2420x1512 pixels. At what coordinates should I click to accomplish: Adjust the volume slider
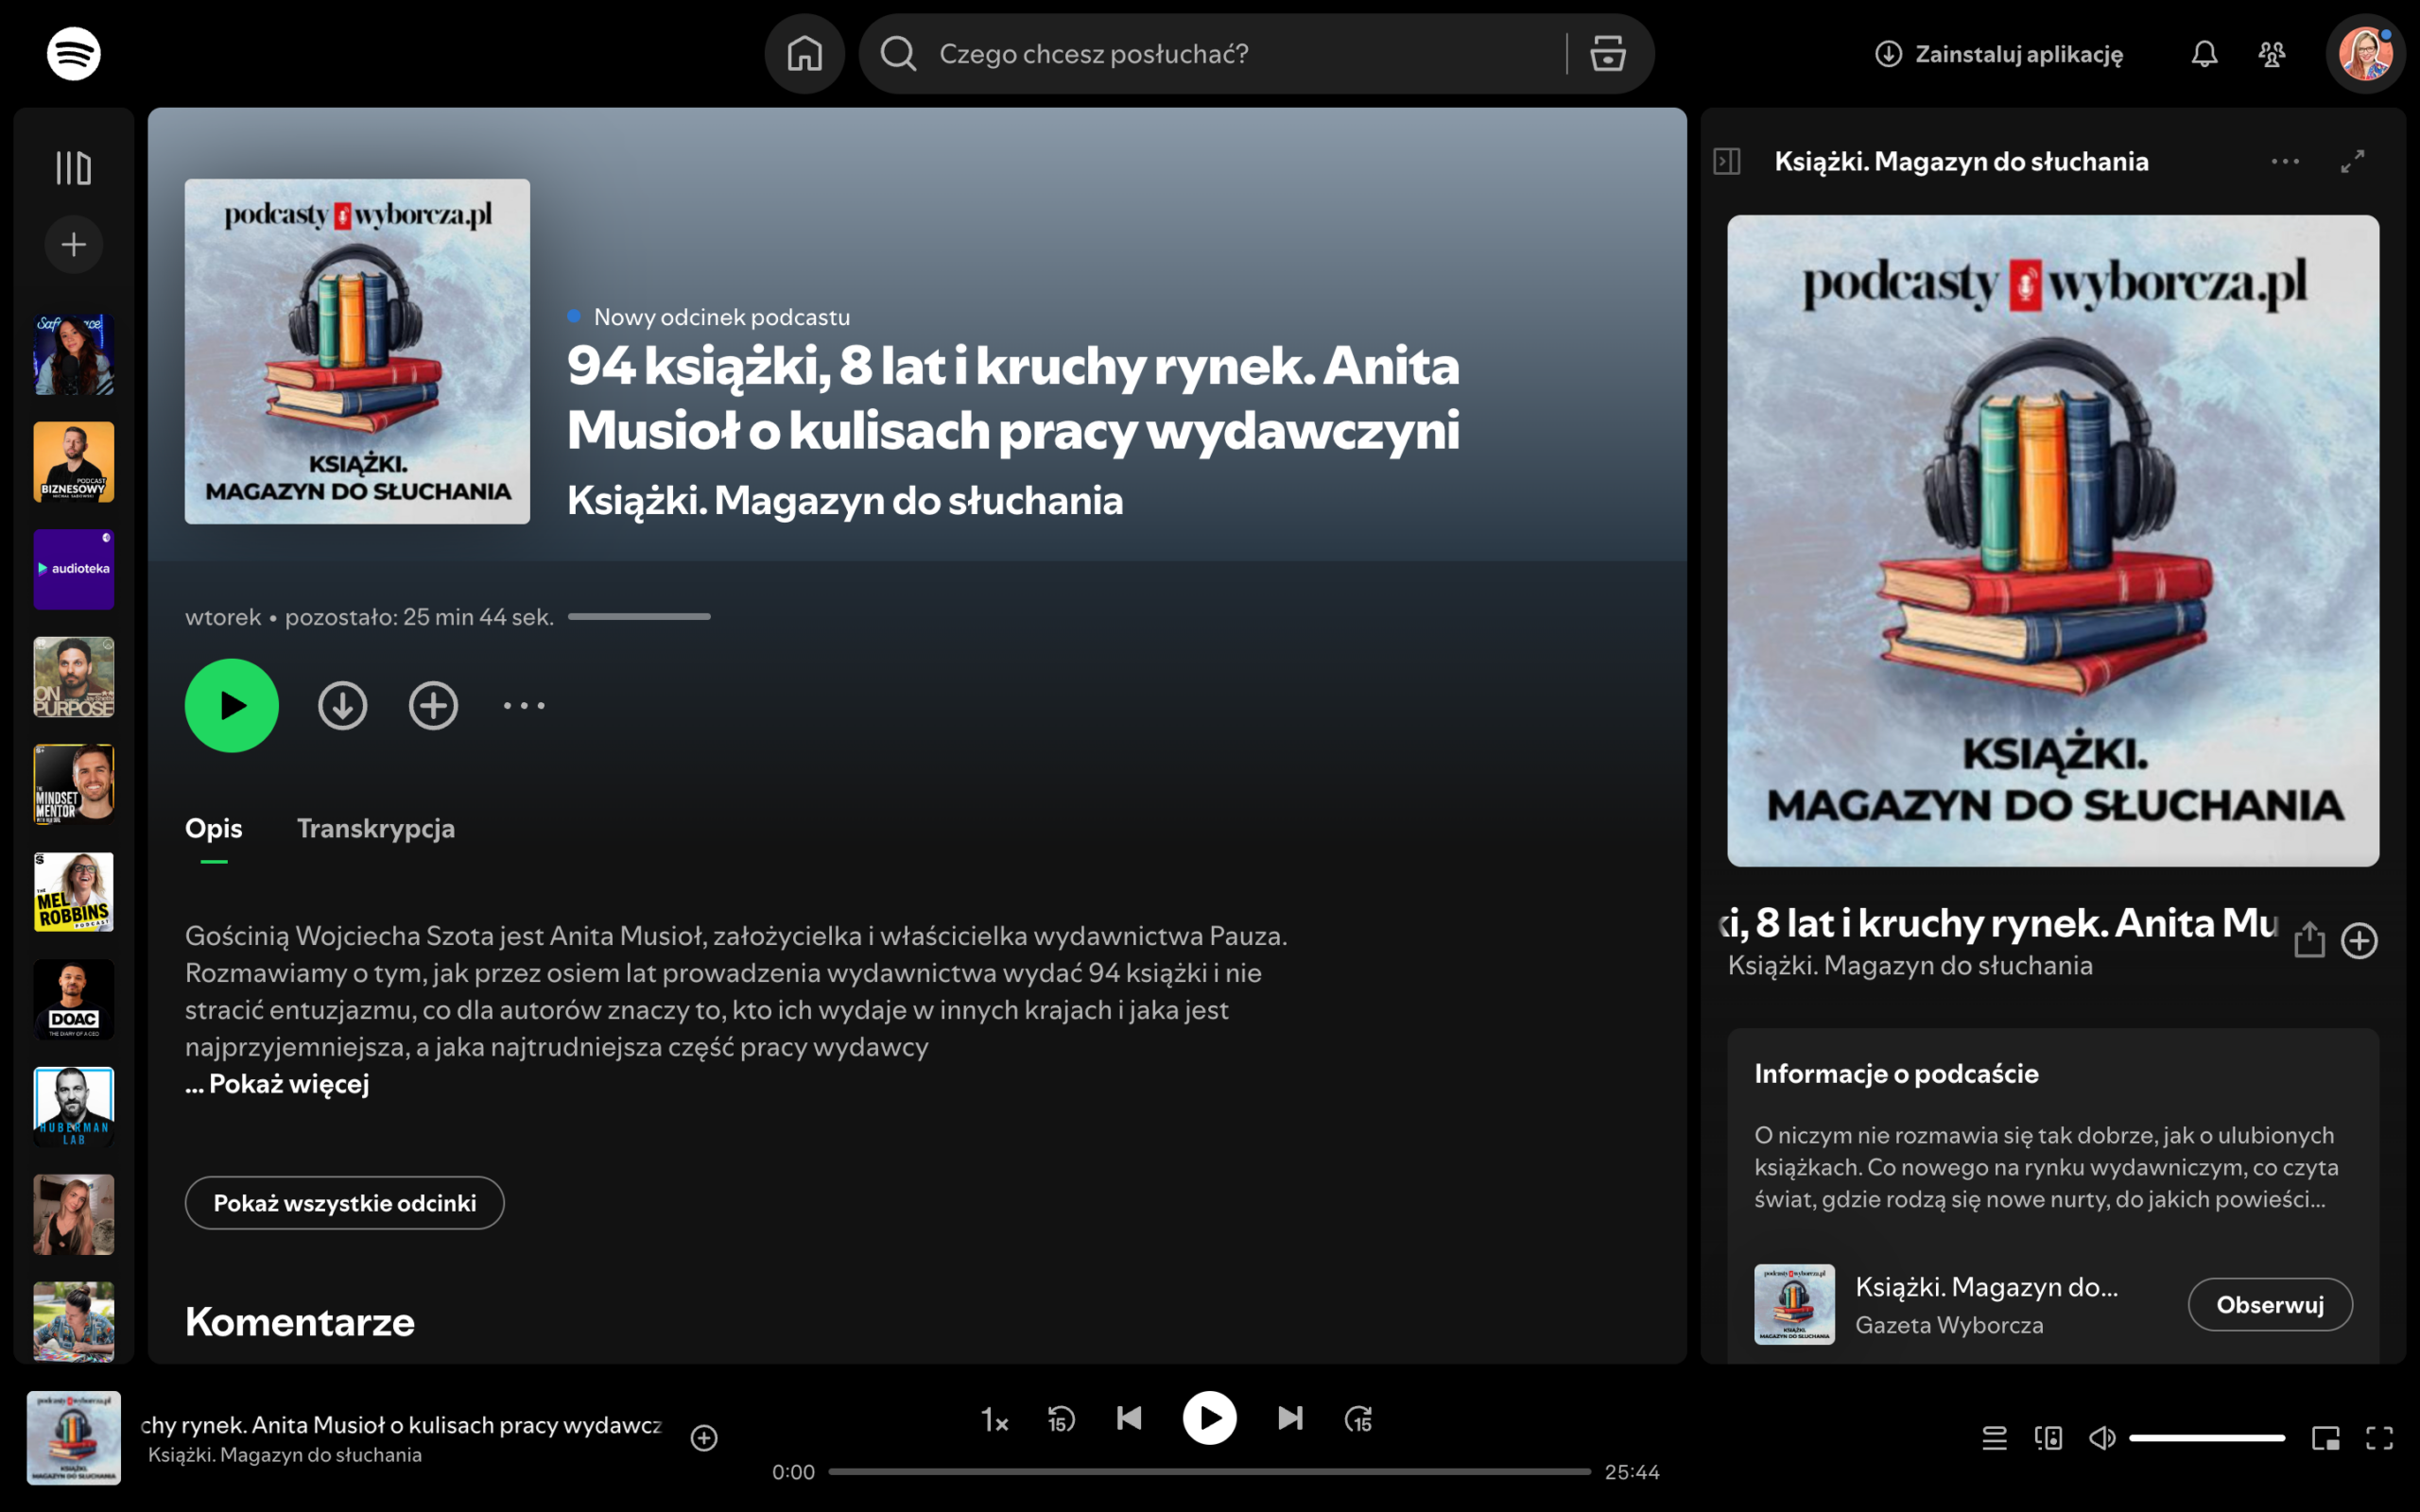pos(2206,1438)
